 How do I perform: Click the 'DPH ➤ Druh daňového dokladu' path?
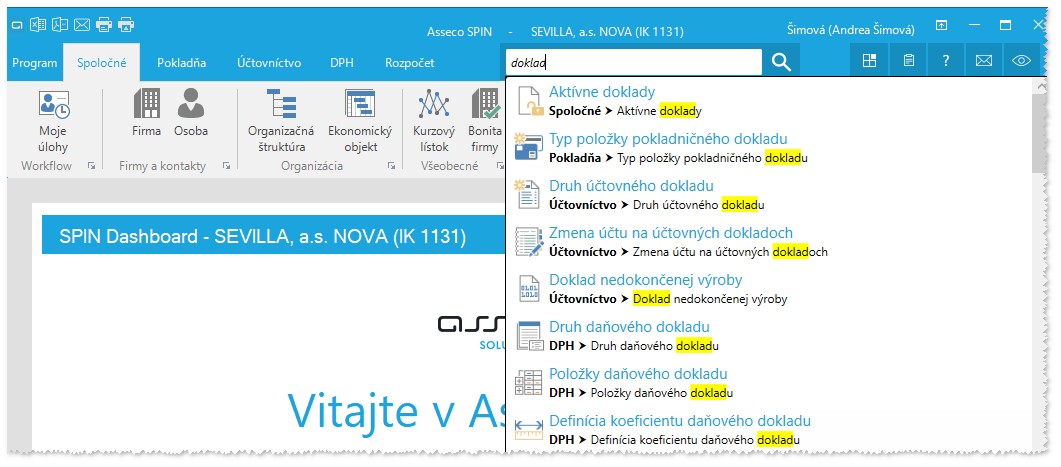634,346
